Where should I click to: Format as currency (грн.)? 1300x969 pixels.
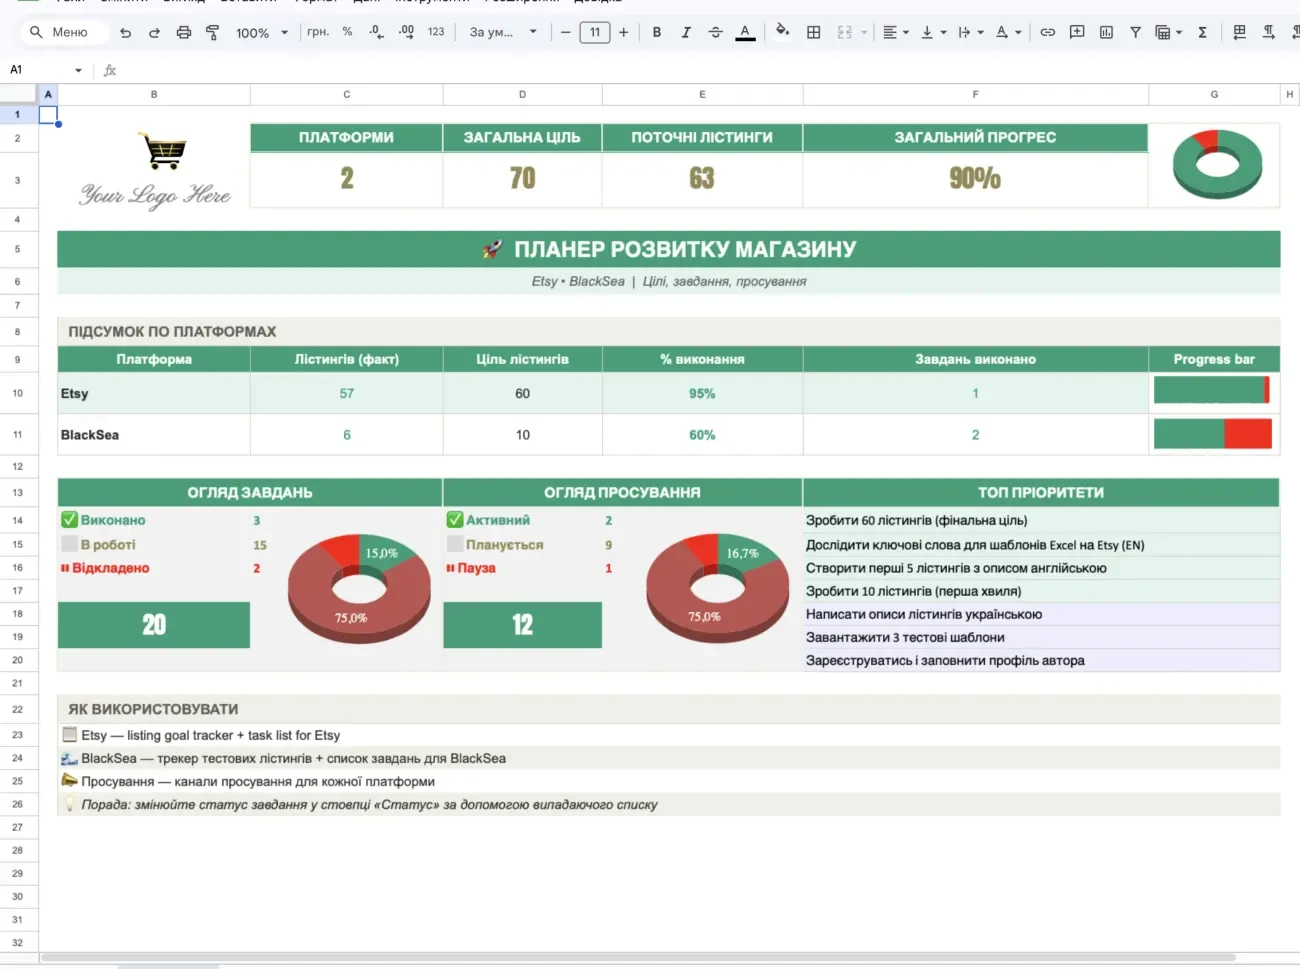click(x=318, y=32)
